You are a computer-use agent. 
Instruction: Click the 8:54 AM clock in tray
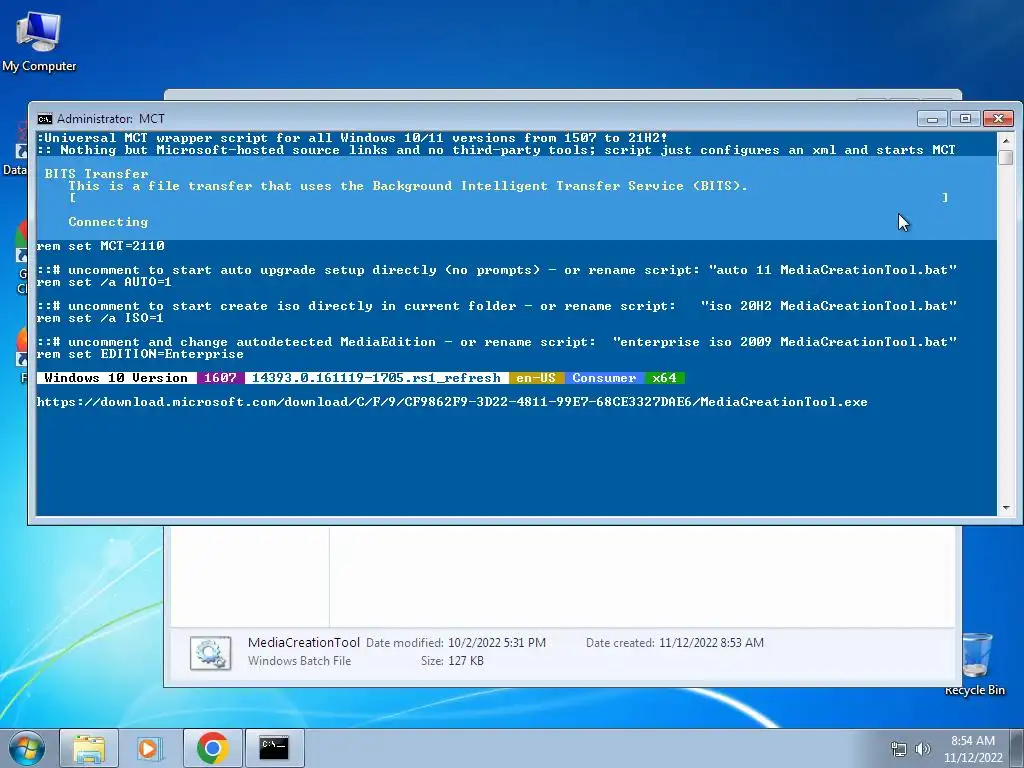click(x=972, y=748)
